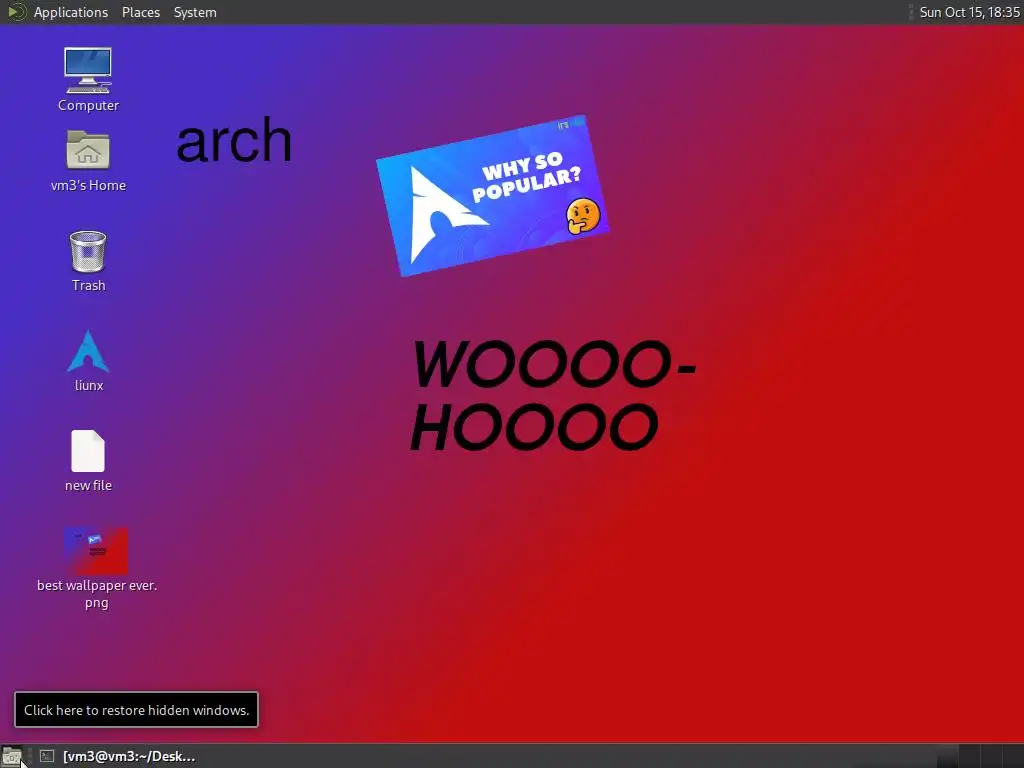
Task: Select best wallpaper ever.png thumbnail
Action: 97,551
